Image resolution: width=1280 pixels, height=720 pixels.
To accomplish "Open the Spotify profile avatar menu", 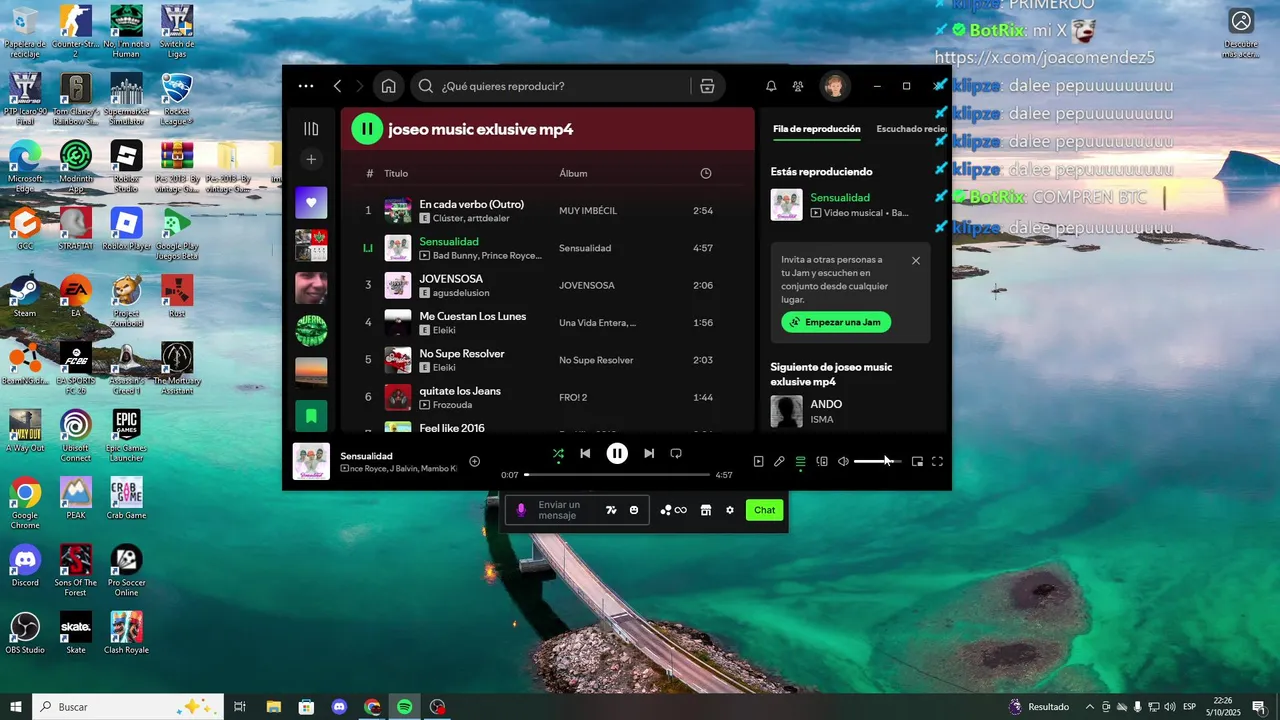I will 835,86.
